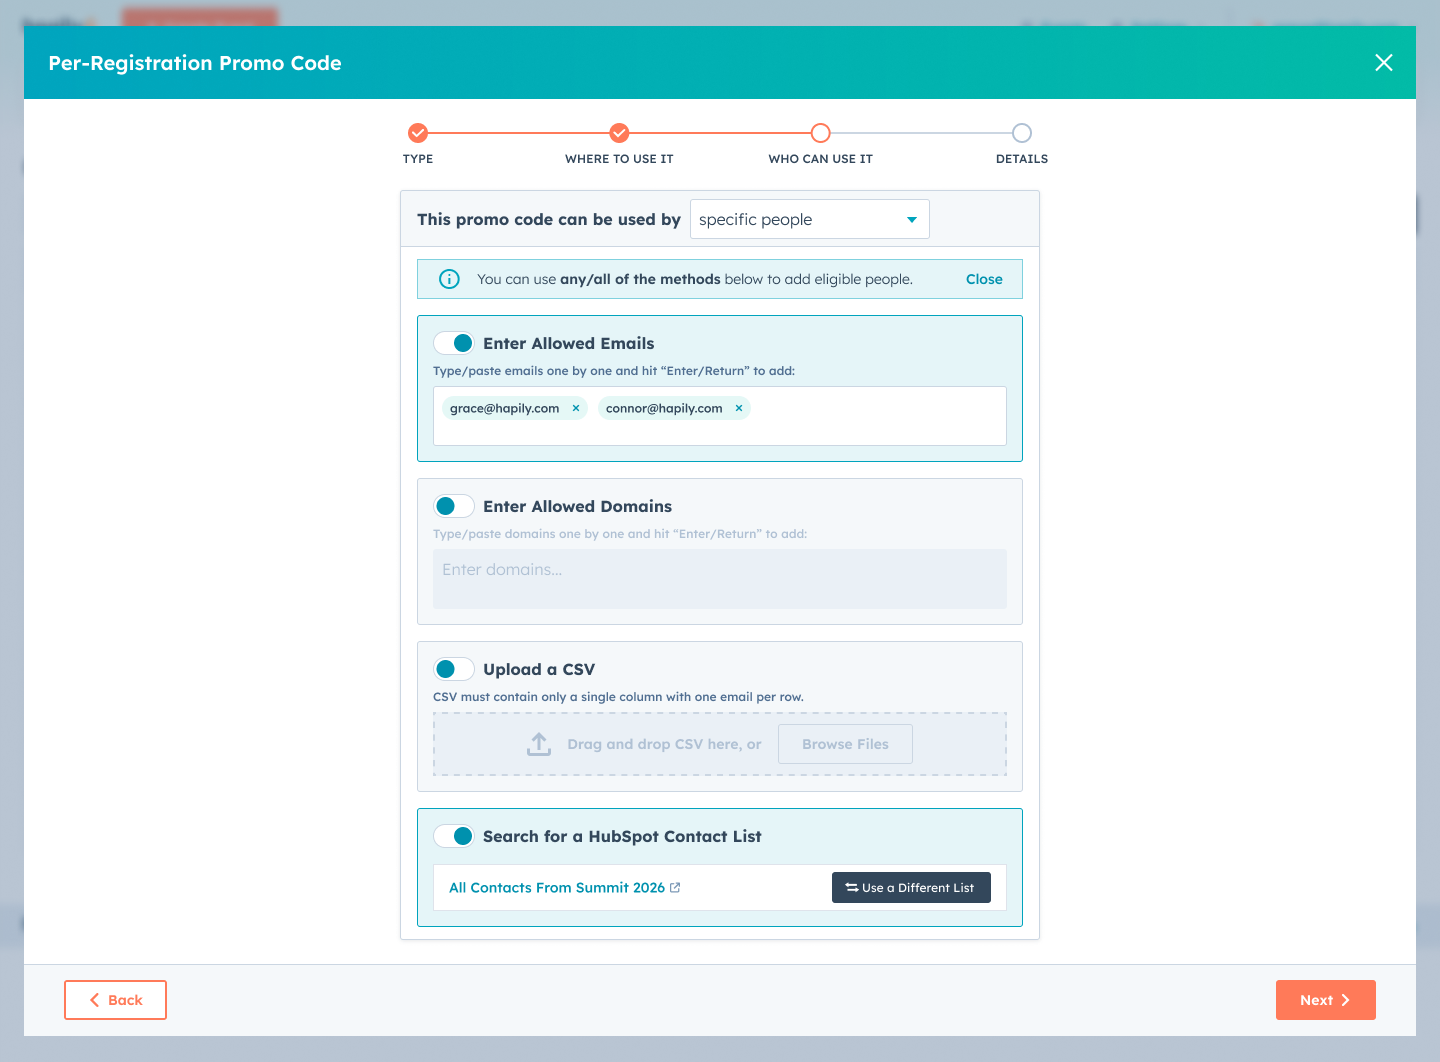Remove connor@hapily.com email chip

point(739,408)
